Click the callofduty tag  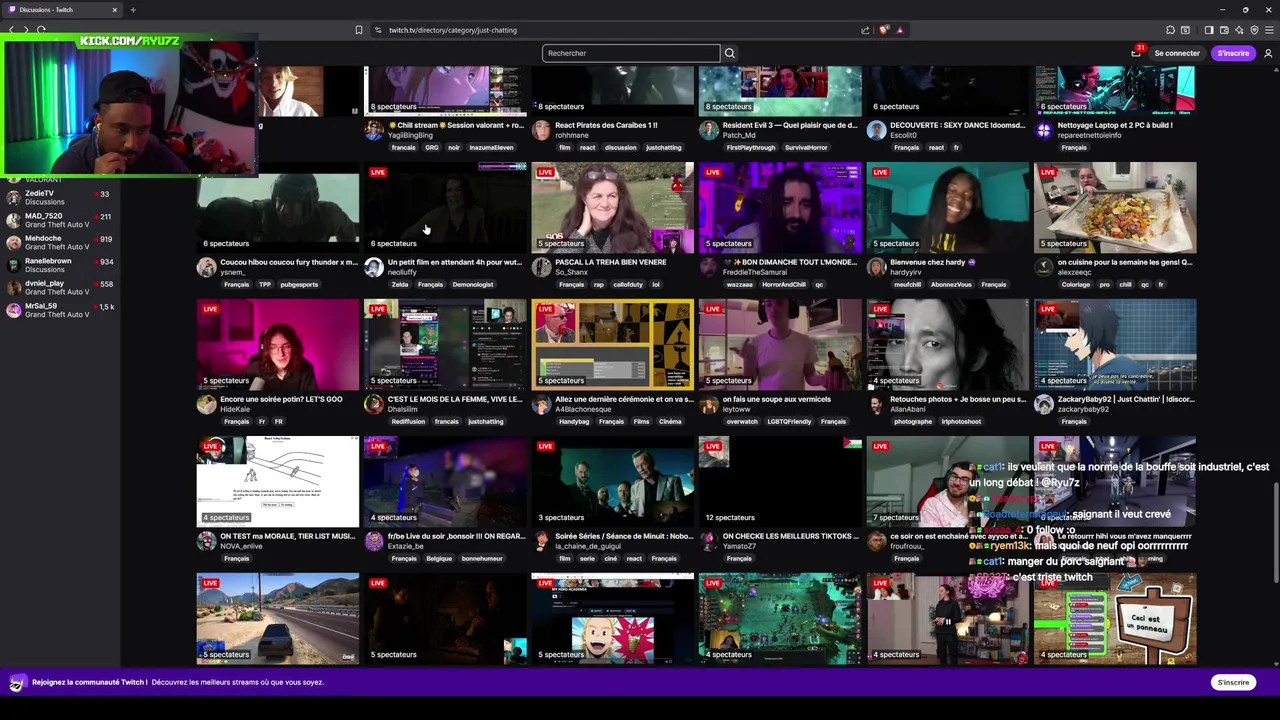628,284
